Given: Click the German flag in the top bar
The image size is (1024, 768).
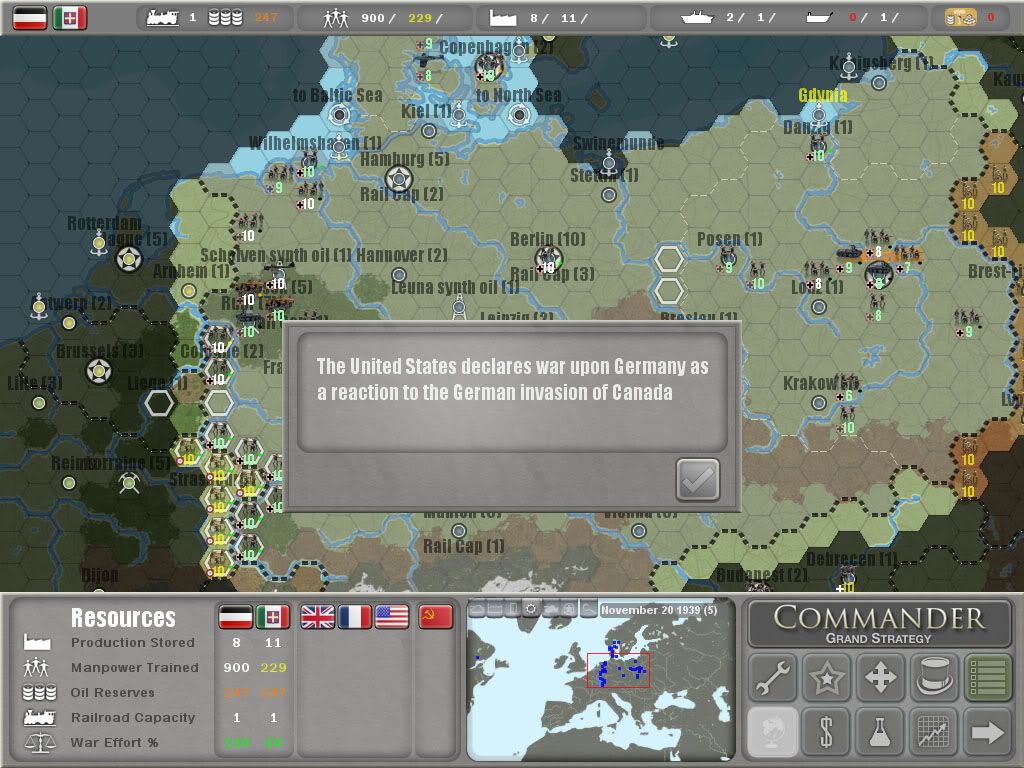Looking at the screenshot, I should [x=30, y=17].
